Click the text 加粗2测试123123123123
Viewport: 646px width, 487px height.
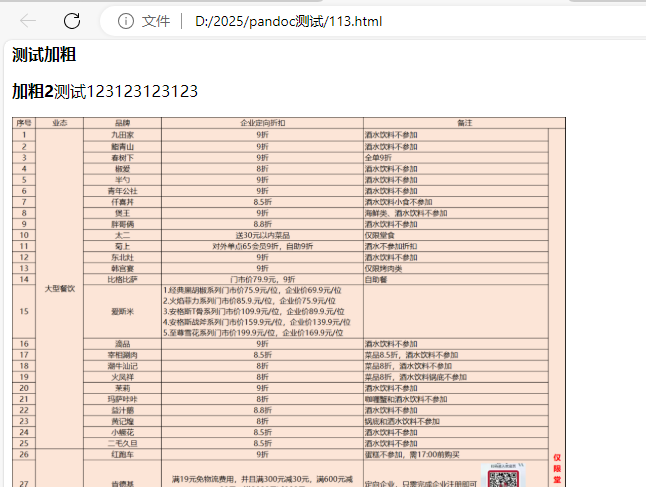105,91
